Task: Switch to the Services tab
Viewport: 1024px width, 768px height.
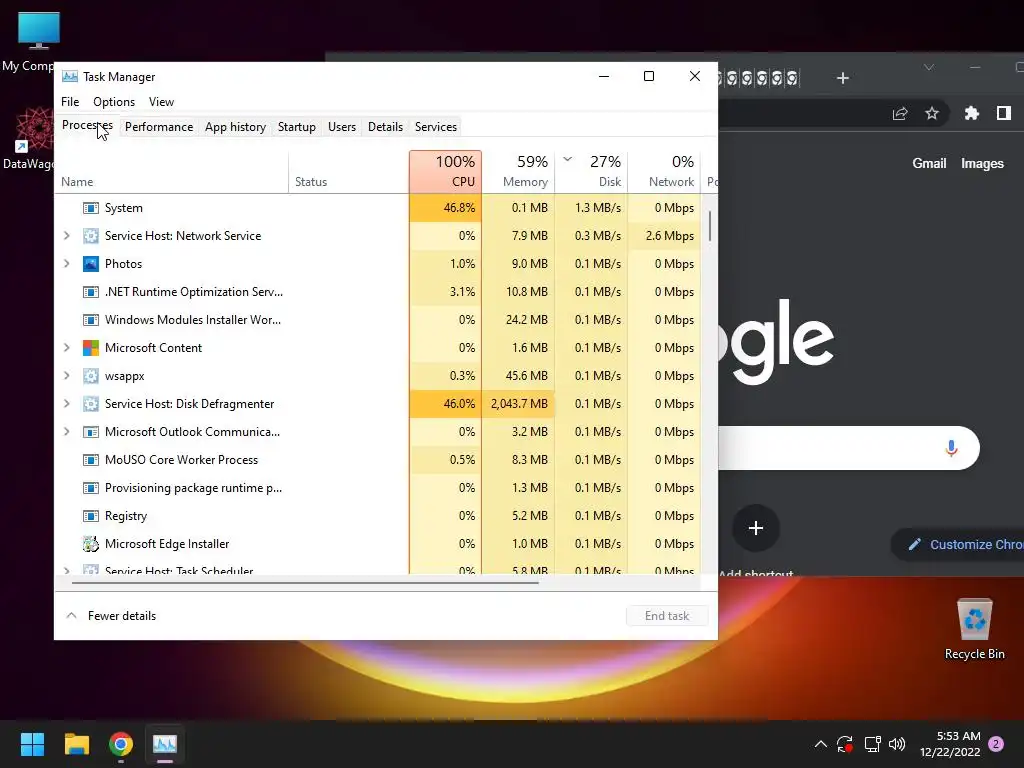Action: point(436,127)
